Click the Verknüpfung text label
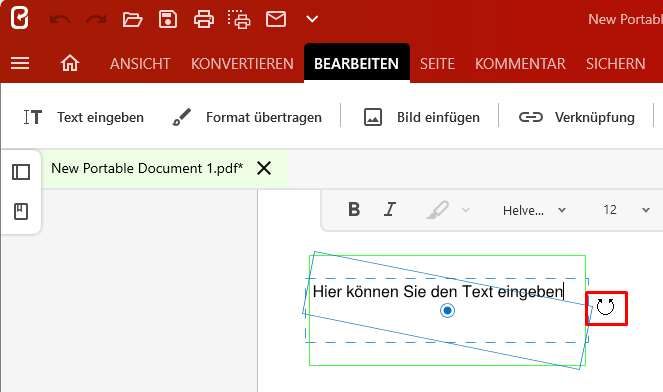The image size is (663, 392). pos(595,117)
